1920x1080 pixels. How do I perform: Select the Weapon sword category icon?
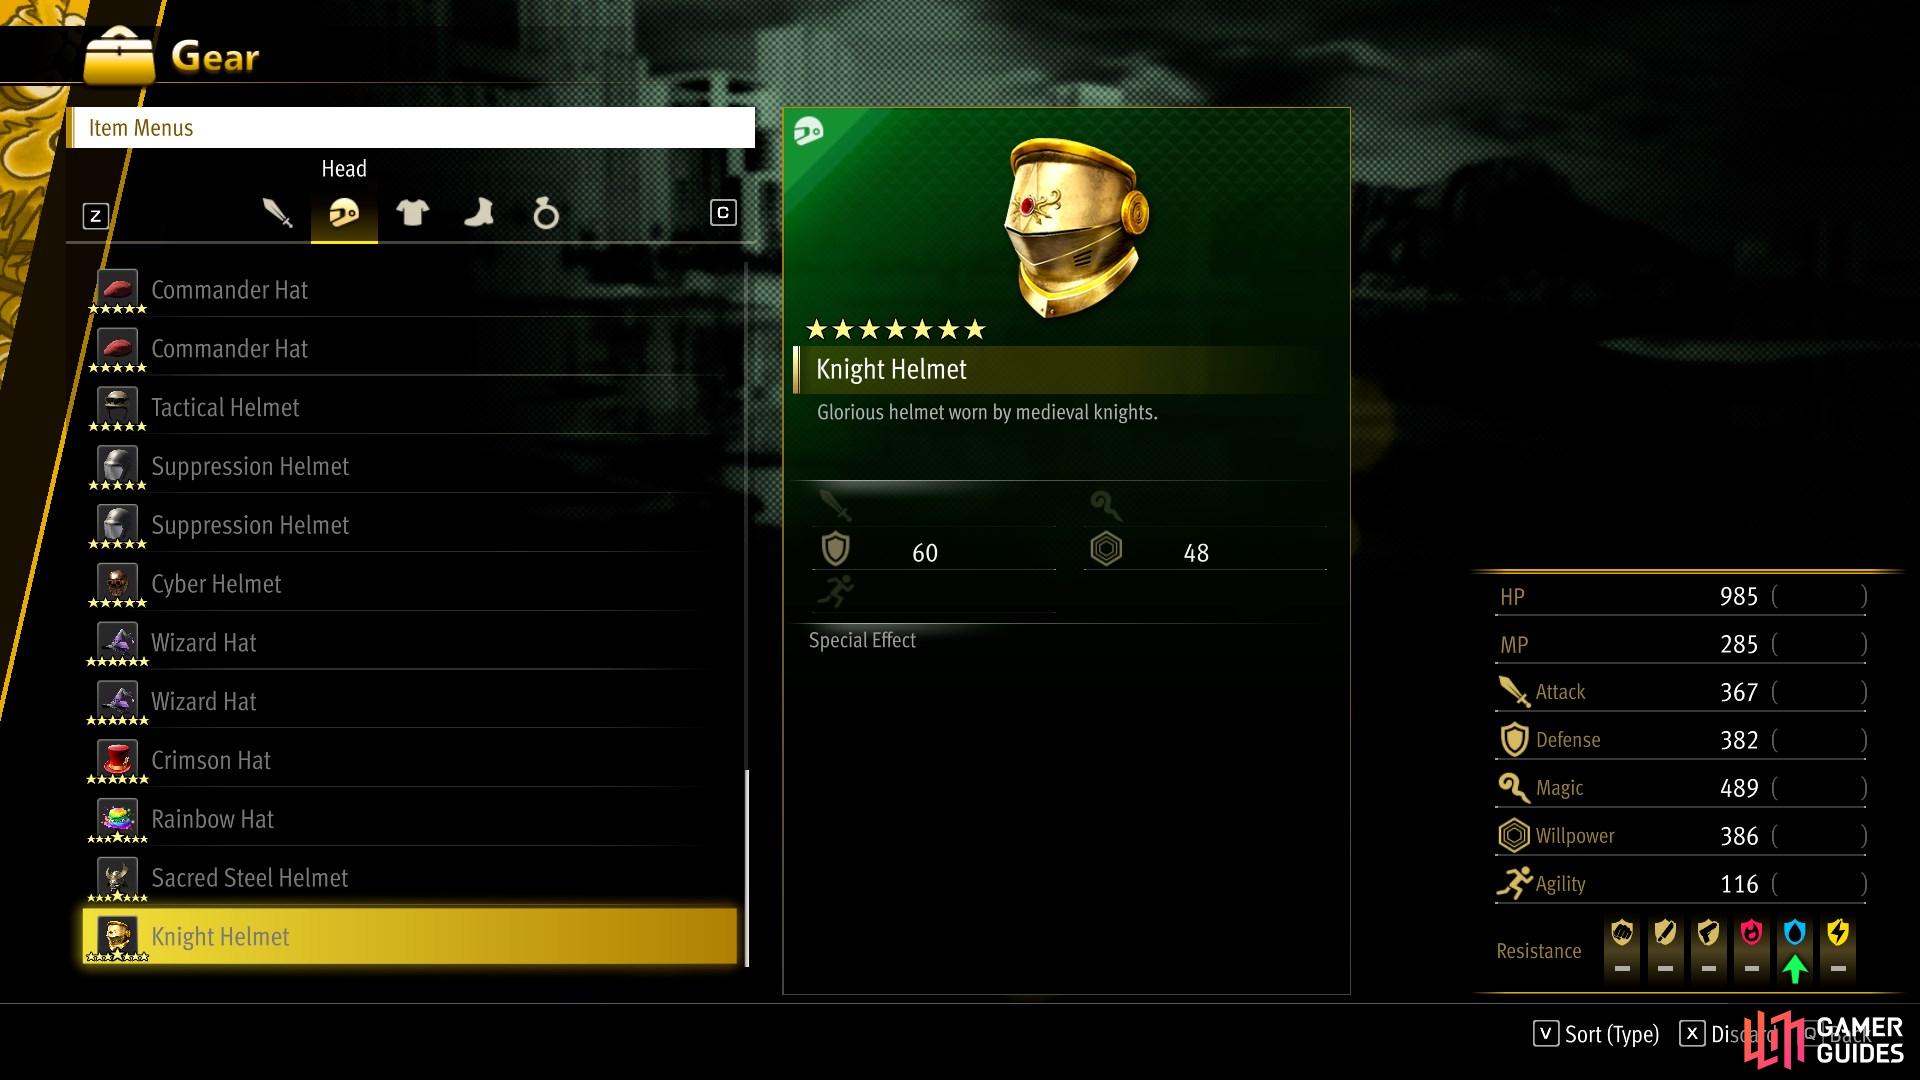(x=277, y=213)
